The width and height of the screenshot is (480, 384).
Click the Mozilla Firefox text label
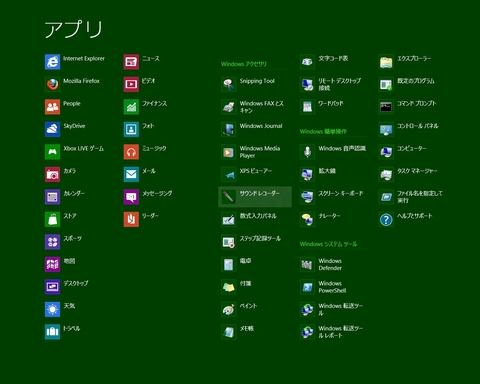[81, 81]
